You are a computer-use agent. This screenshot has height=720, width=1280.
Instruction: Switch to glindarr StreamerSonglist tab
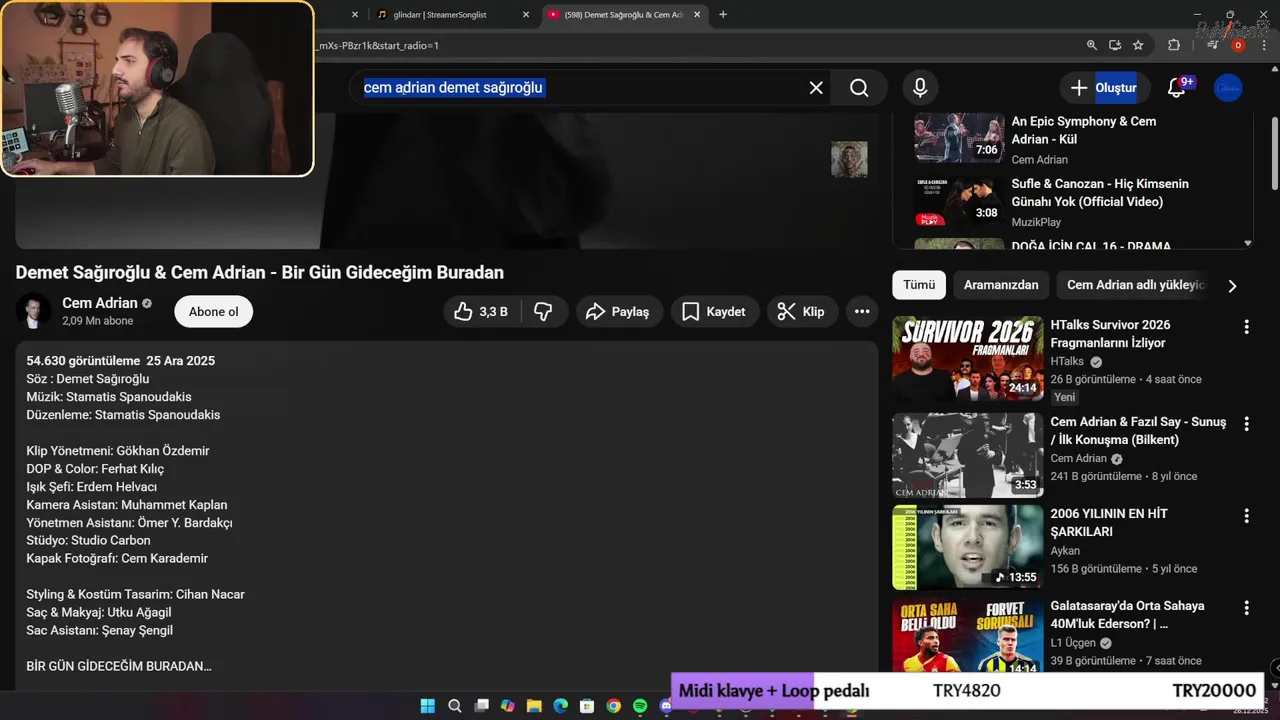440,15
